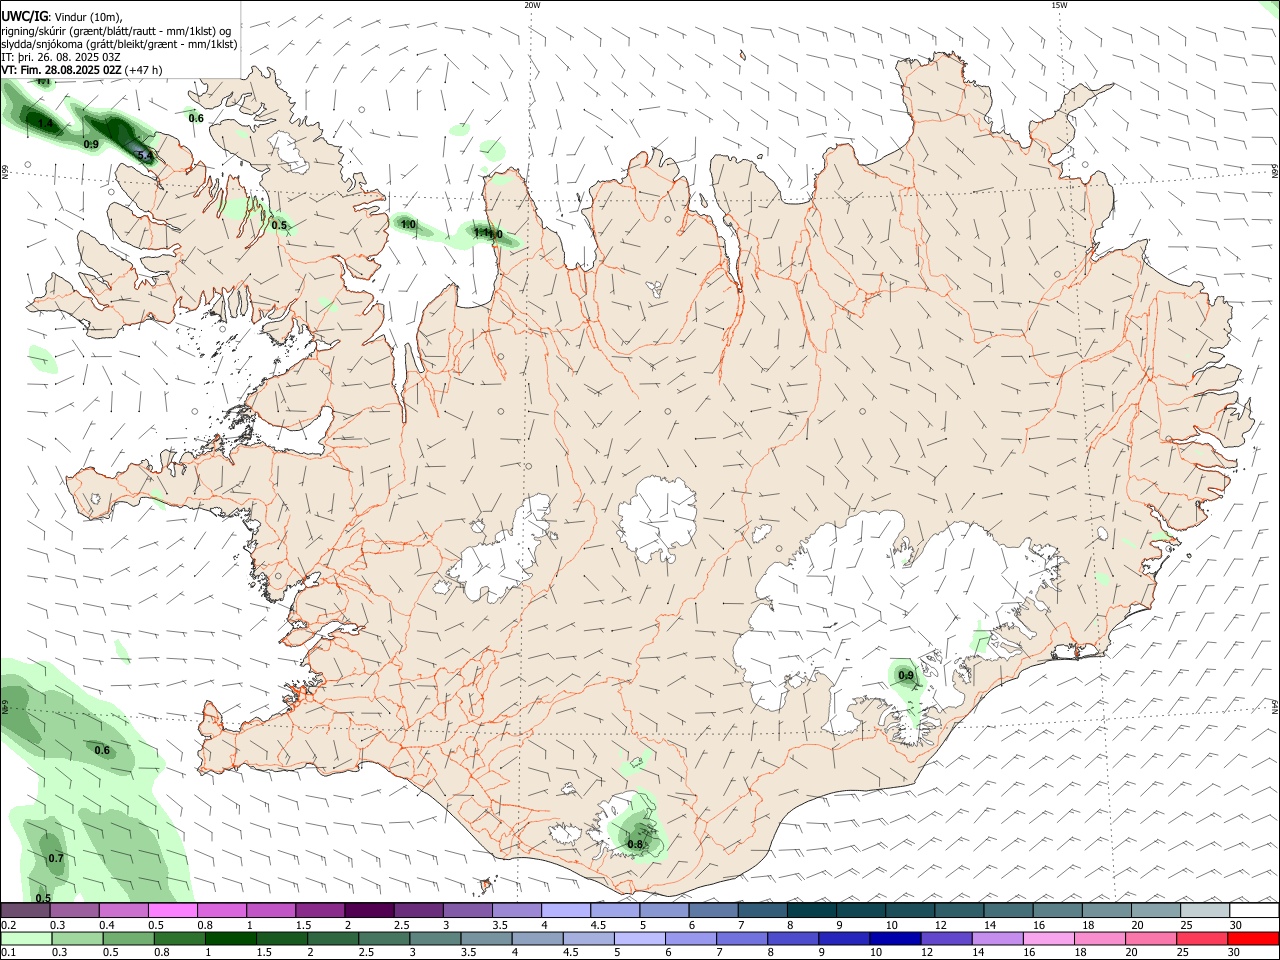The width and height of the screenshot is (1280, 960).
Task: Click the 'slydda/snjókoma' legend description line
Action: (119, 44)
